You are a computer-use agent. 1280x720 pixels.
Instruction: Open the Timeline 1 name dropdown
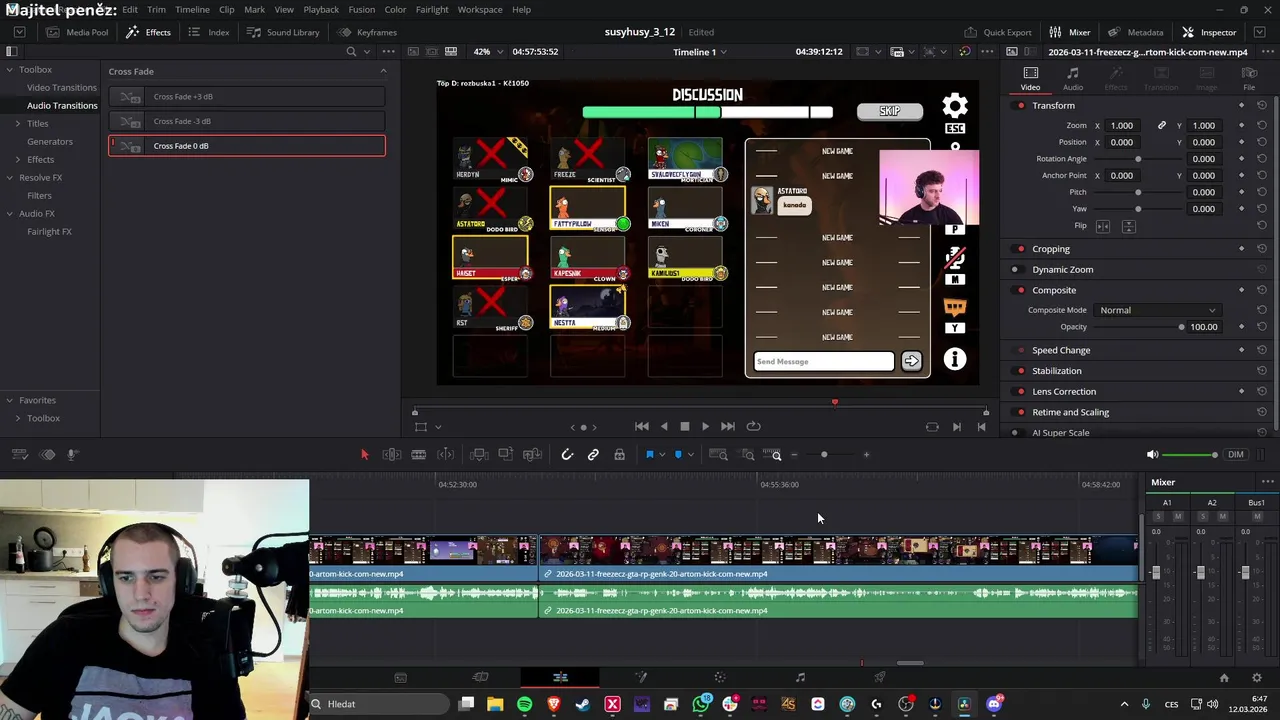[700, 52]
